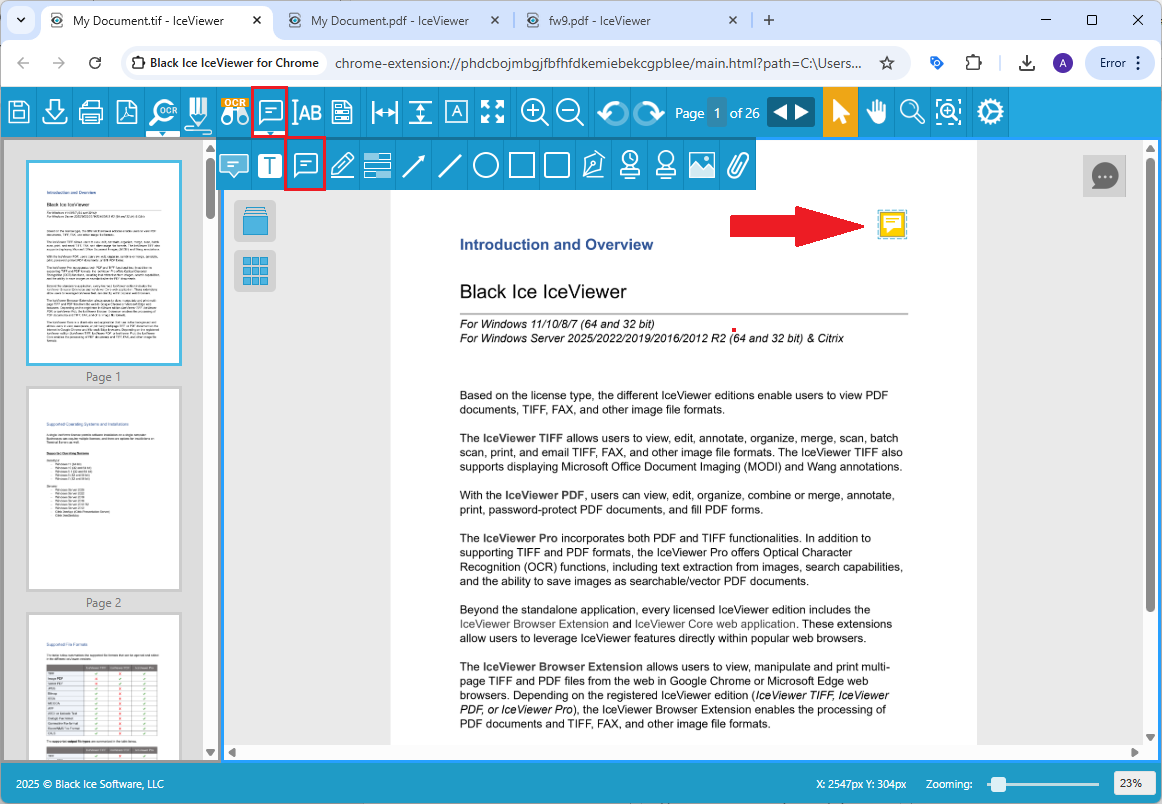Click the IceViewer Core web application link

tap(715, 624)
